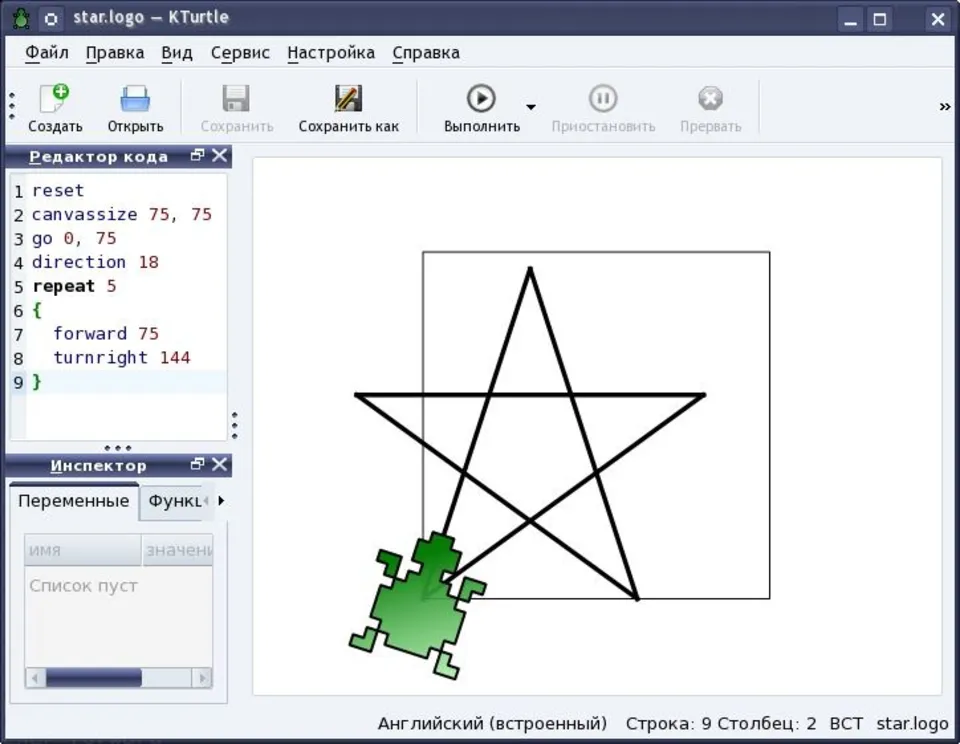
Task: Click the line 'reset' in code editor
Action: [x=58, y=190]
